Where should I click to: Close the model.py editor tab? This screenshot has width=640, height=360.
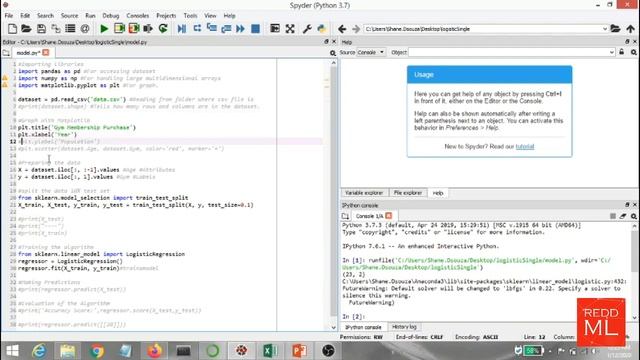pos(46,52)
